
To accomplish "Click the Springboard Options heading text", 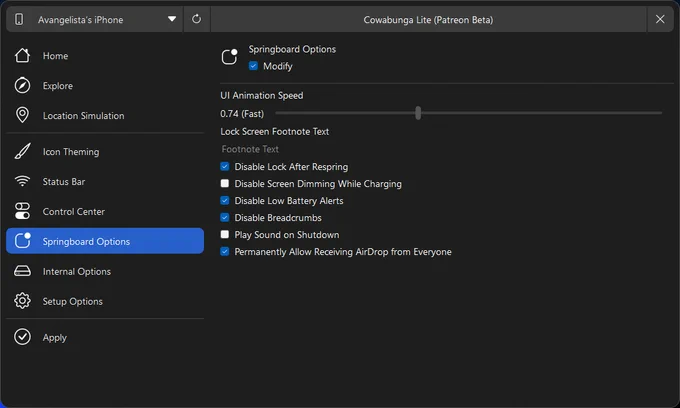I will pyautogui.click(x=292, y=49).
